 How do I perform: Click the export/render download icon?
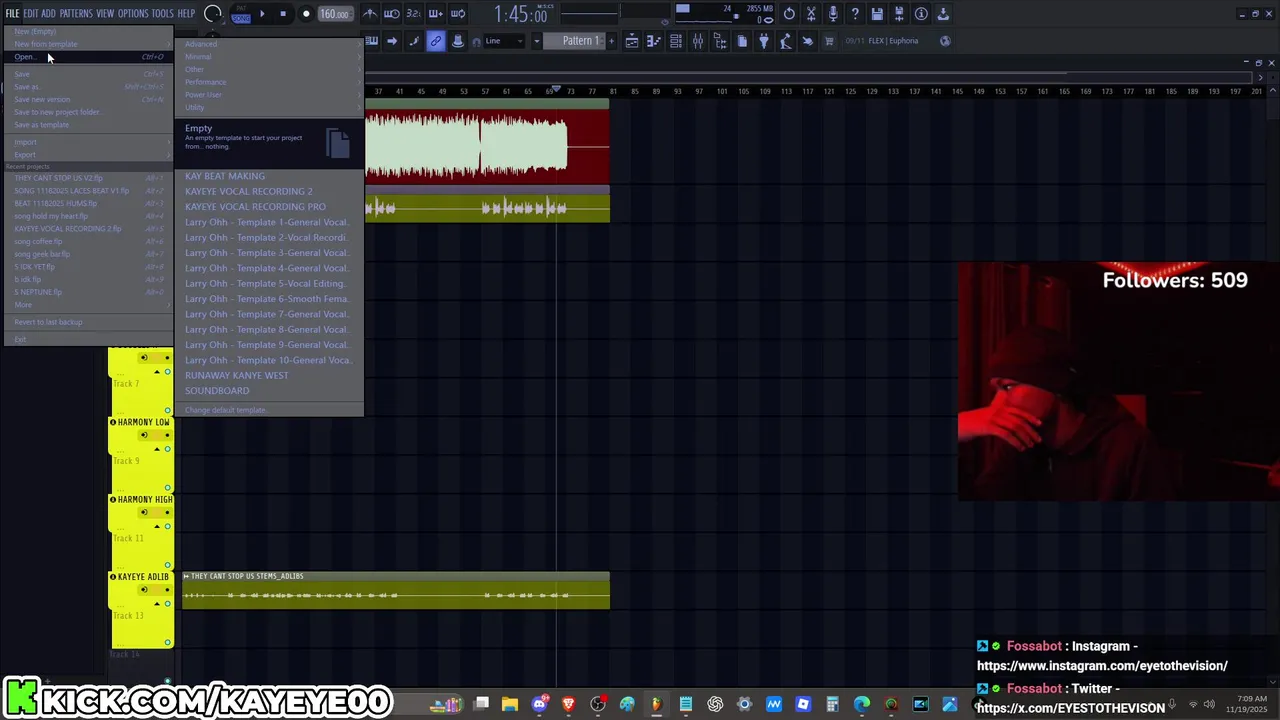943,14
